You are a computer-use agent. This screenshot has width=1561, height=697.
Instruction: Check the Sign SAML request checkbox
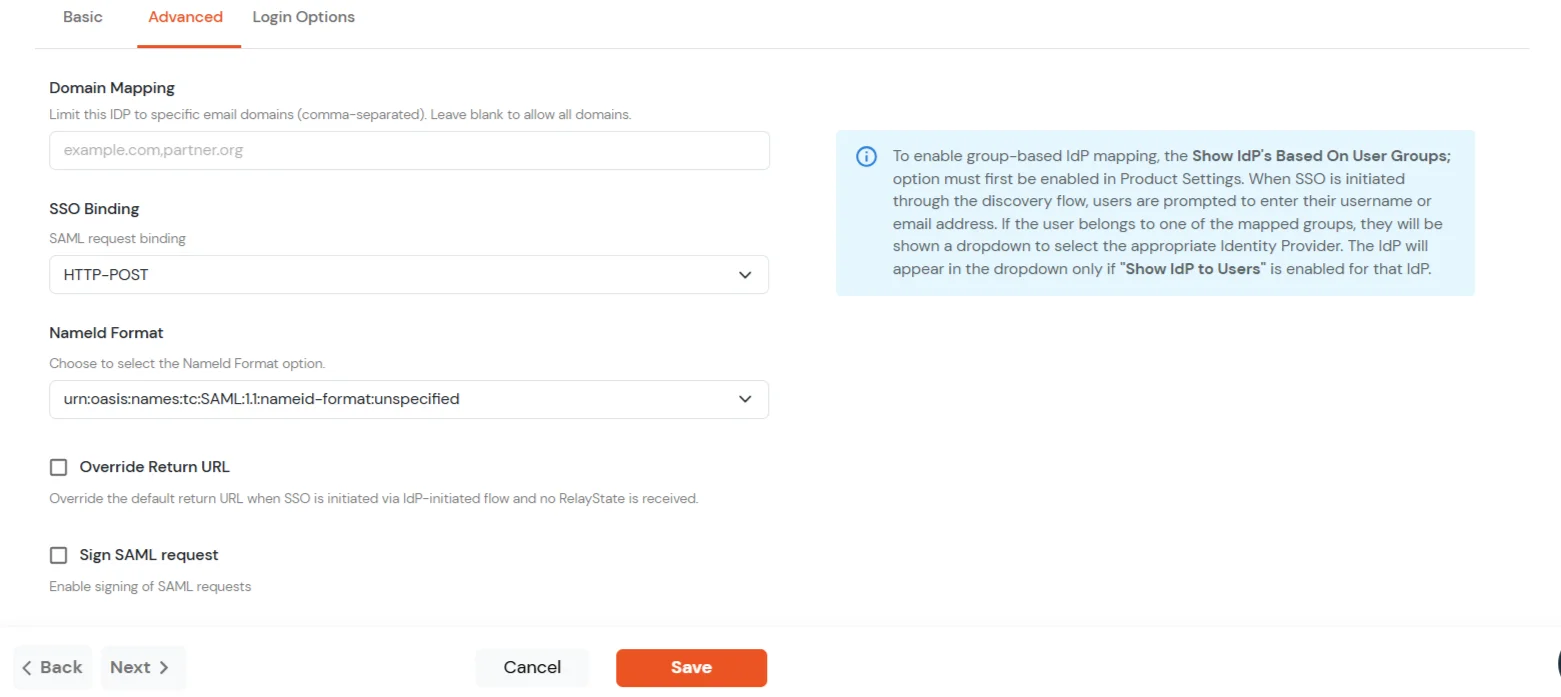point(59,555)
